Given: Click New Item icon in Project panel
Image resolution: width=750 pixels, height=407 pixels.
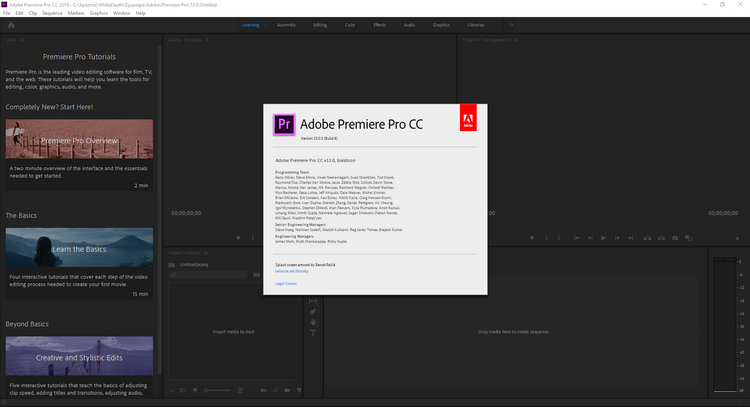Looking at the screenshot, I should [299, 390].
